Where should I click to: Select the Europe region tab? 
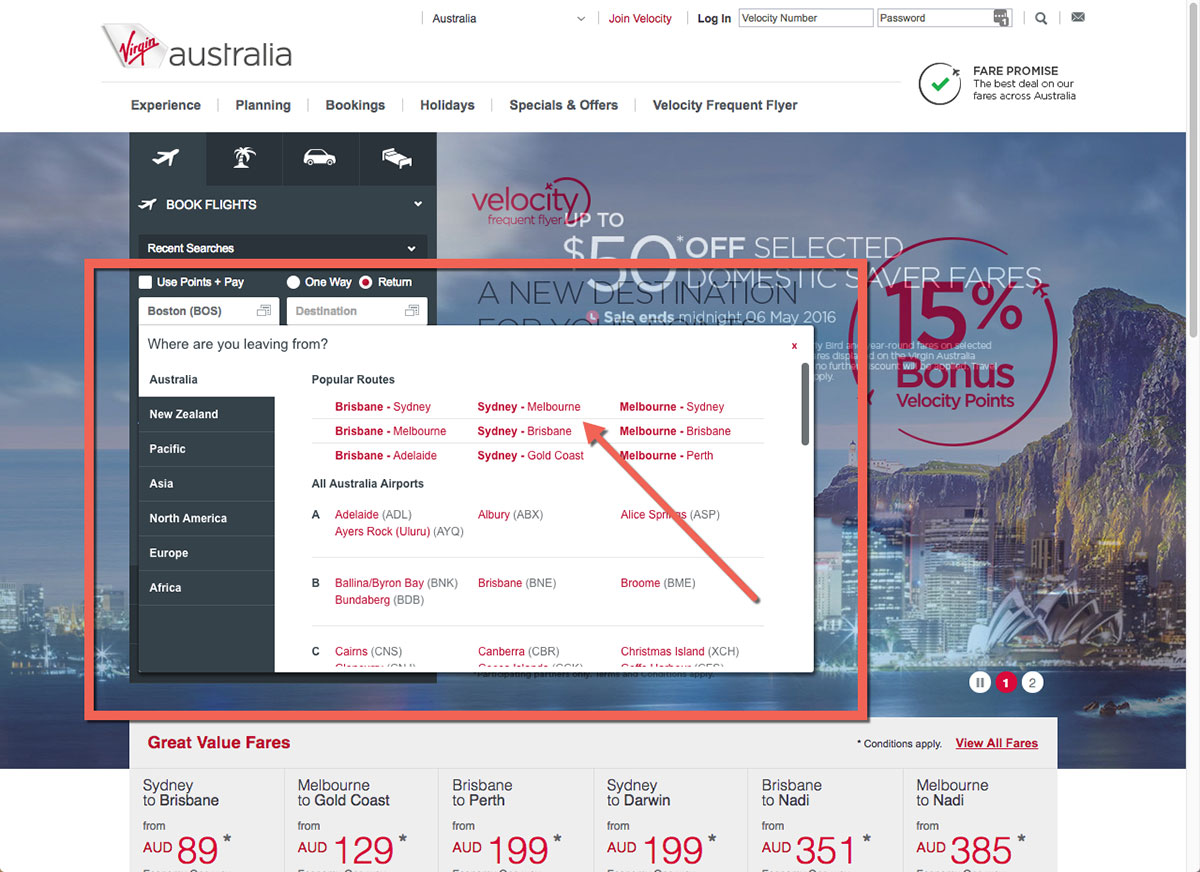[207, 553]
